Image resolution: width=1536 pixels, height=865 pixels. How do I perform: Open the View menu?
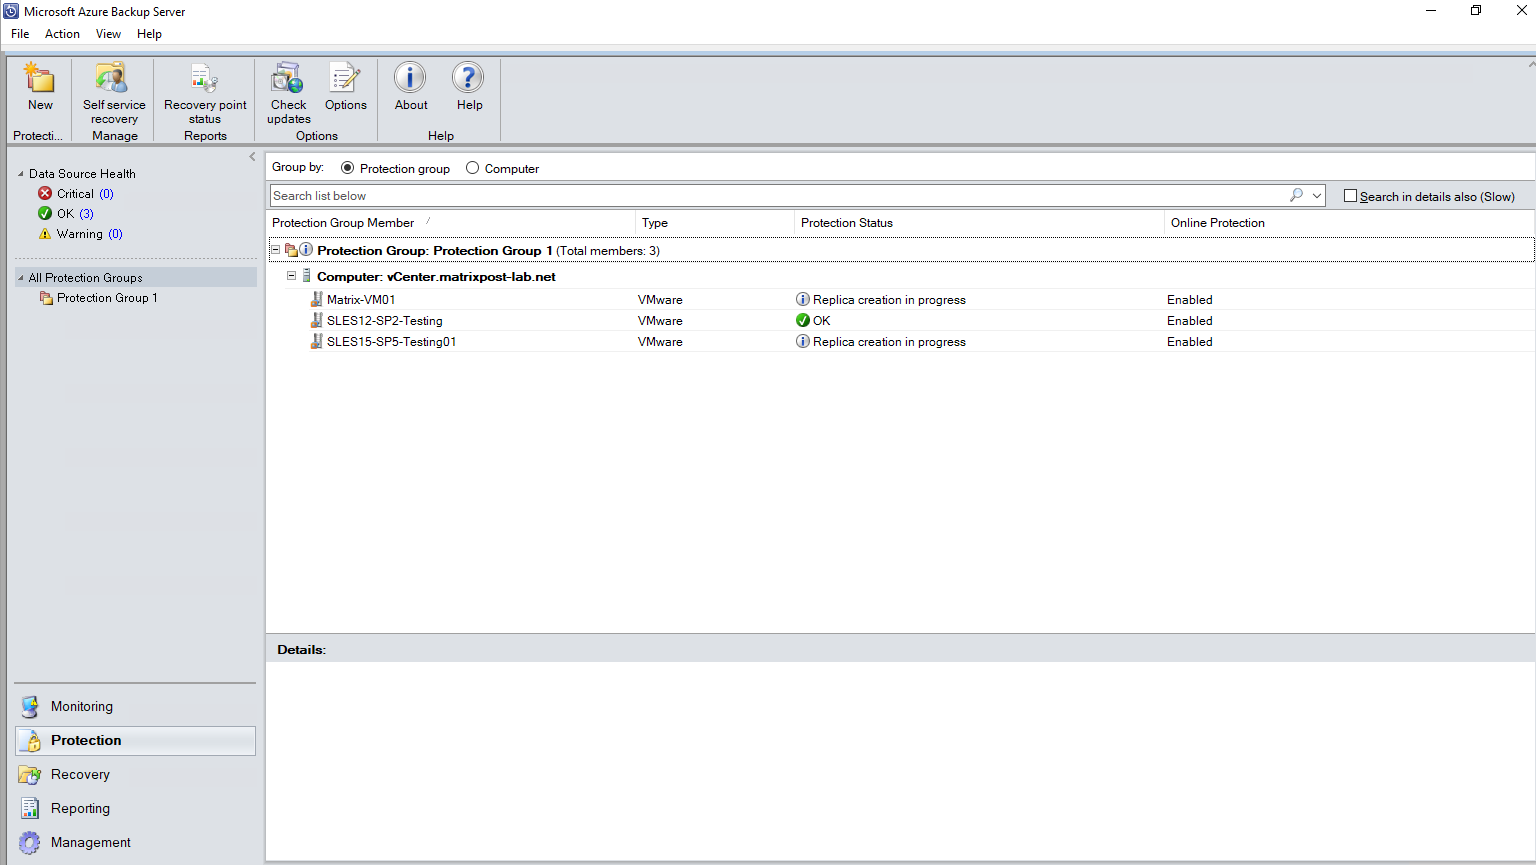(108, 34)
